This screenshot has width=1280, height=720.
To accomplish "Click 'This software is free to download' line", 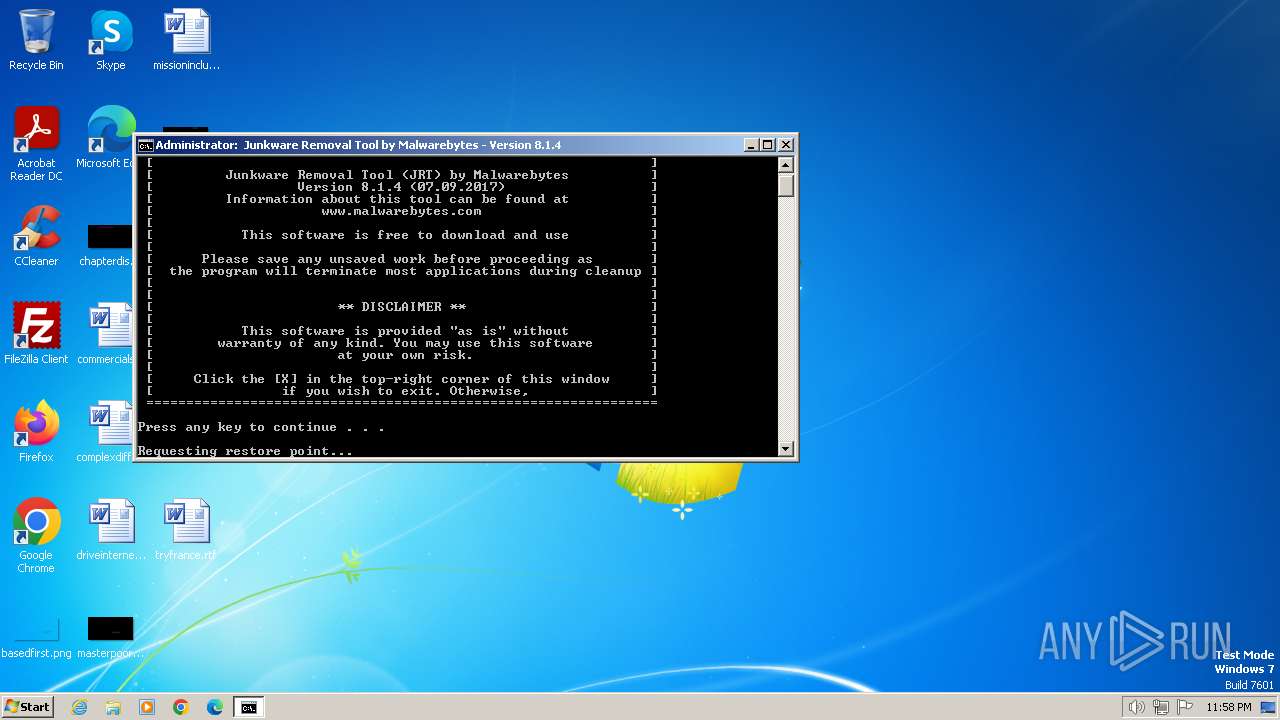I will pyautogui.click(x=404, y=235).
